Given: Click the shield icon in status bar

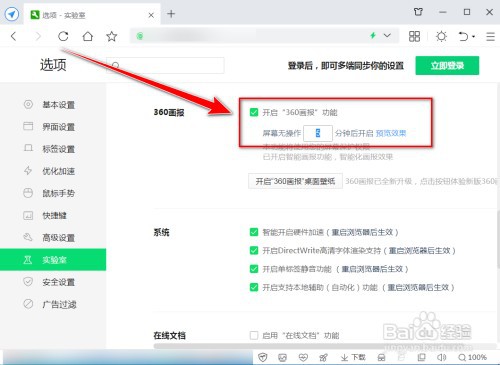Looking at the screenshot, I should click(x=263, y=357).
